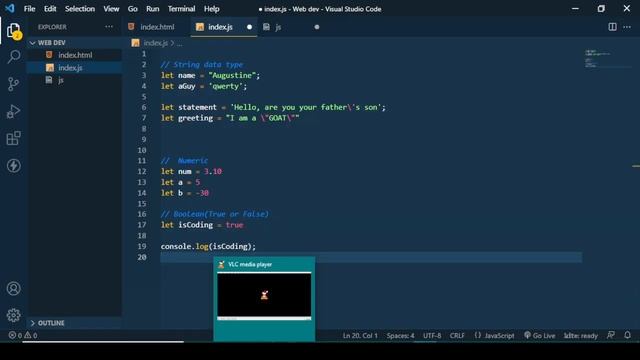Click the VS Code logo icon
The height and width of the screenshot is (360, 640).
tap(10, 8)
